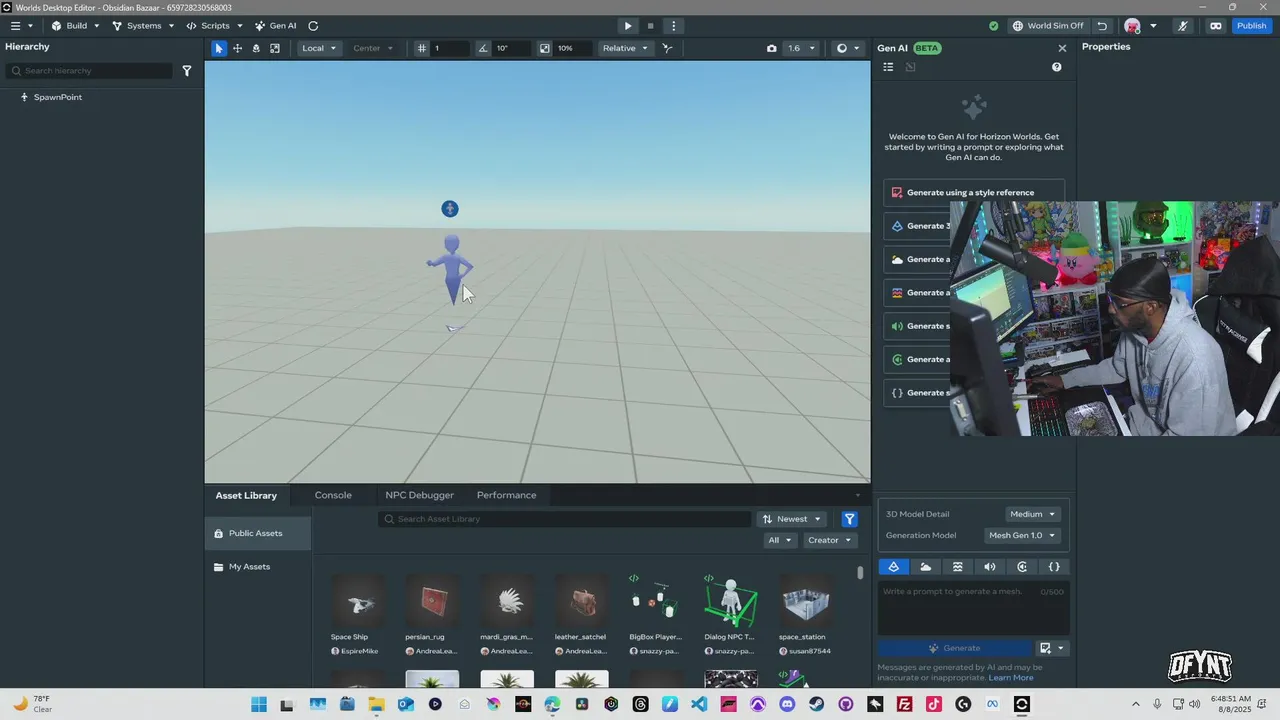Select the Rotate gizmo tool
This screenshot has width=1280, height=720.
point(256,48)
